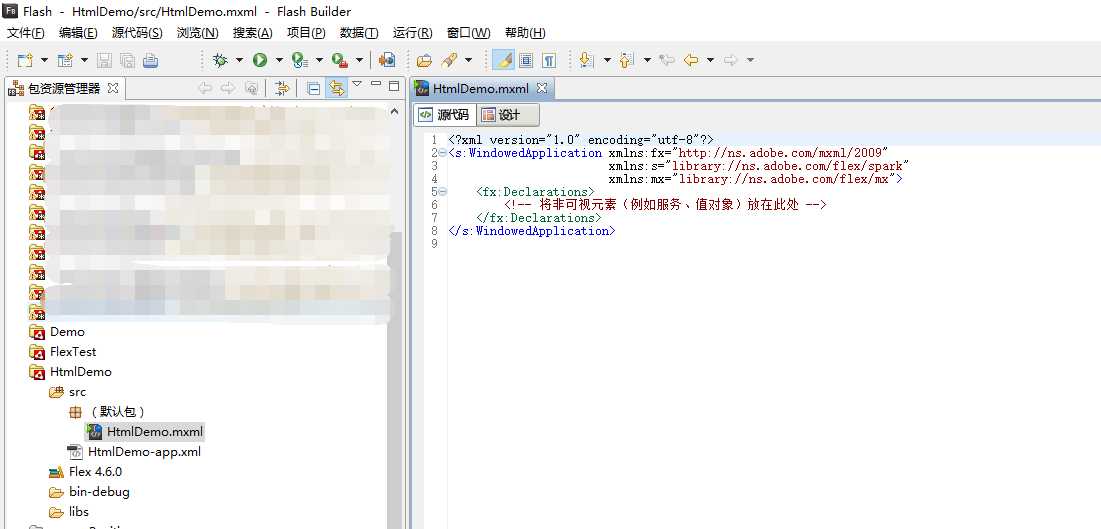Click the Back navigation yellow arrow
Image resolution: width=1101 pixels, height=529 pixels.
(692, 60)
